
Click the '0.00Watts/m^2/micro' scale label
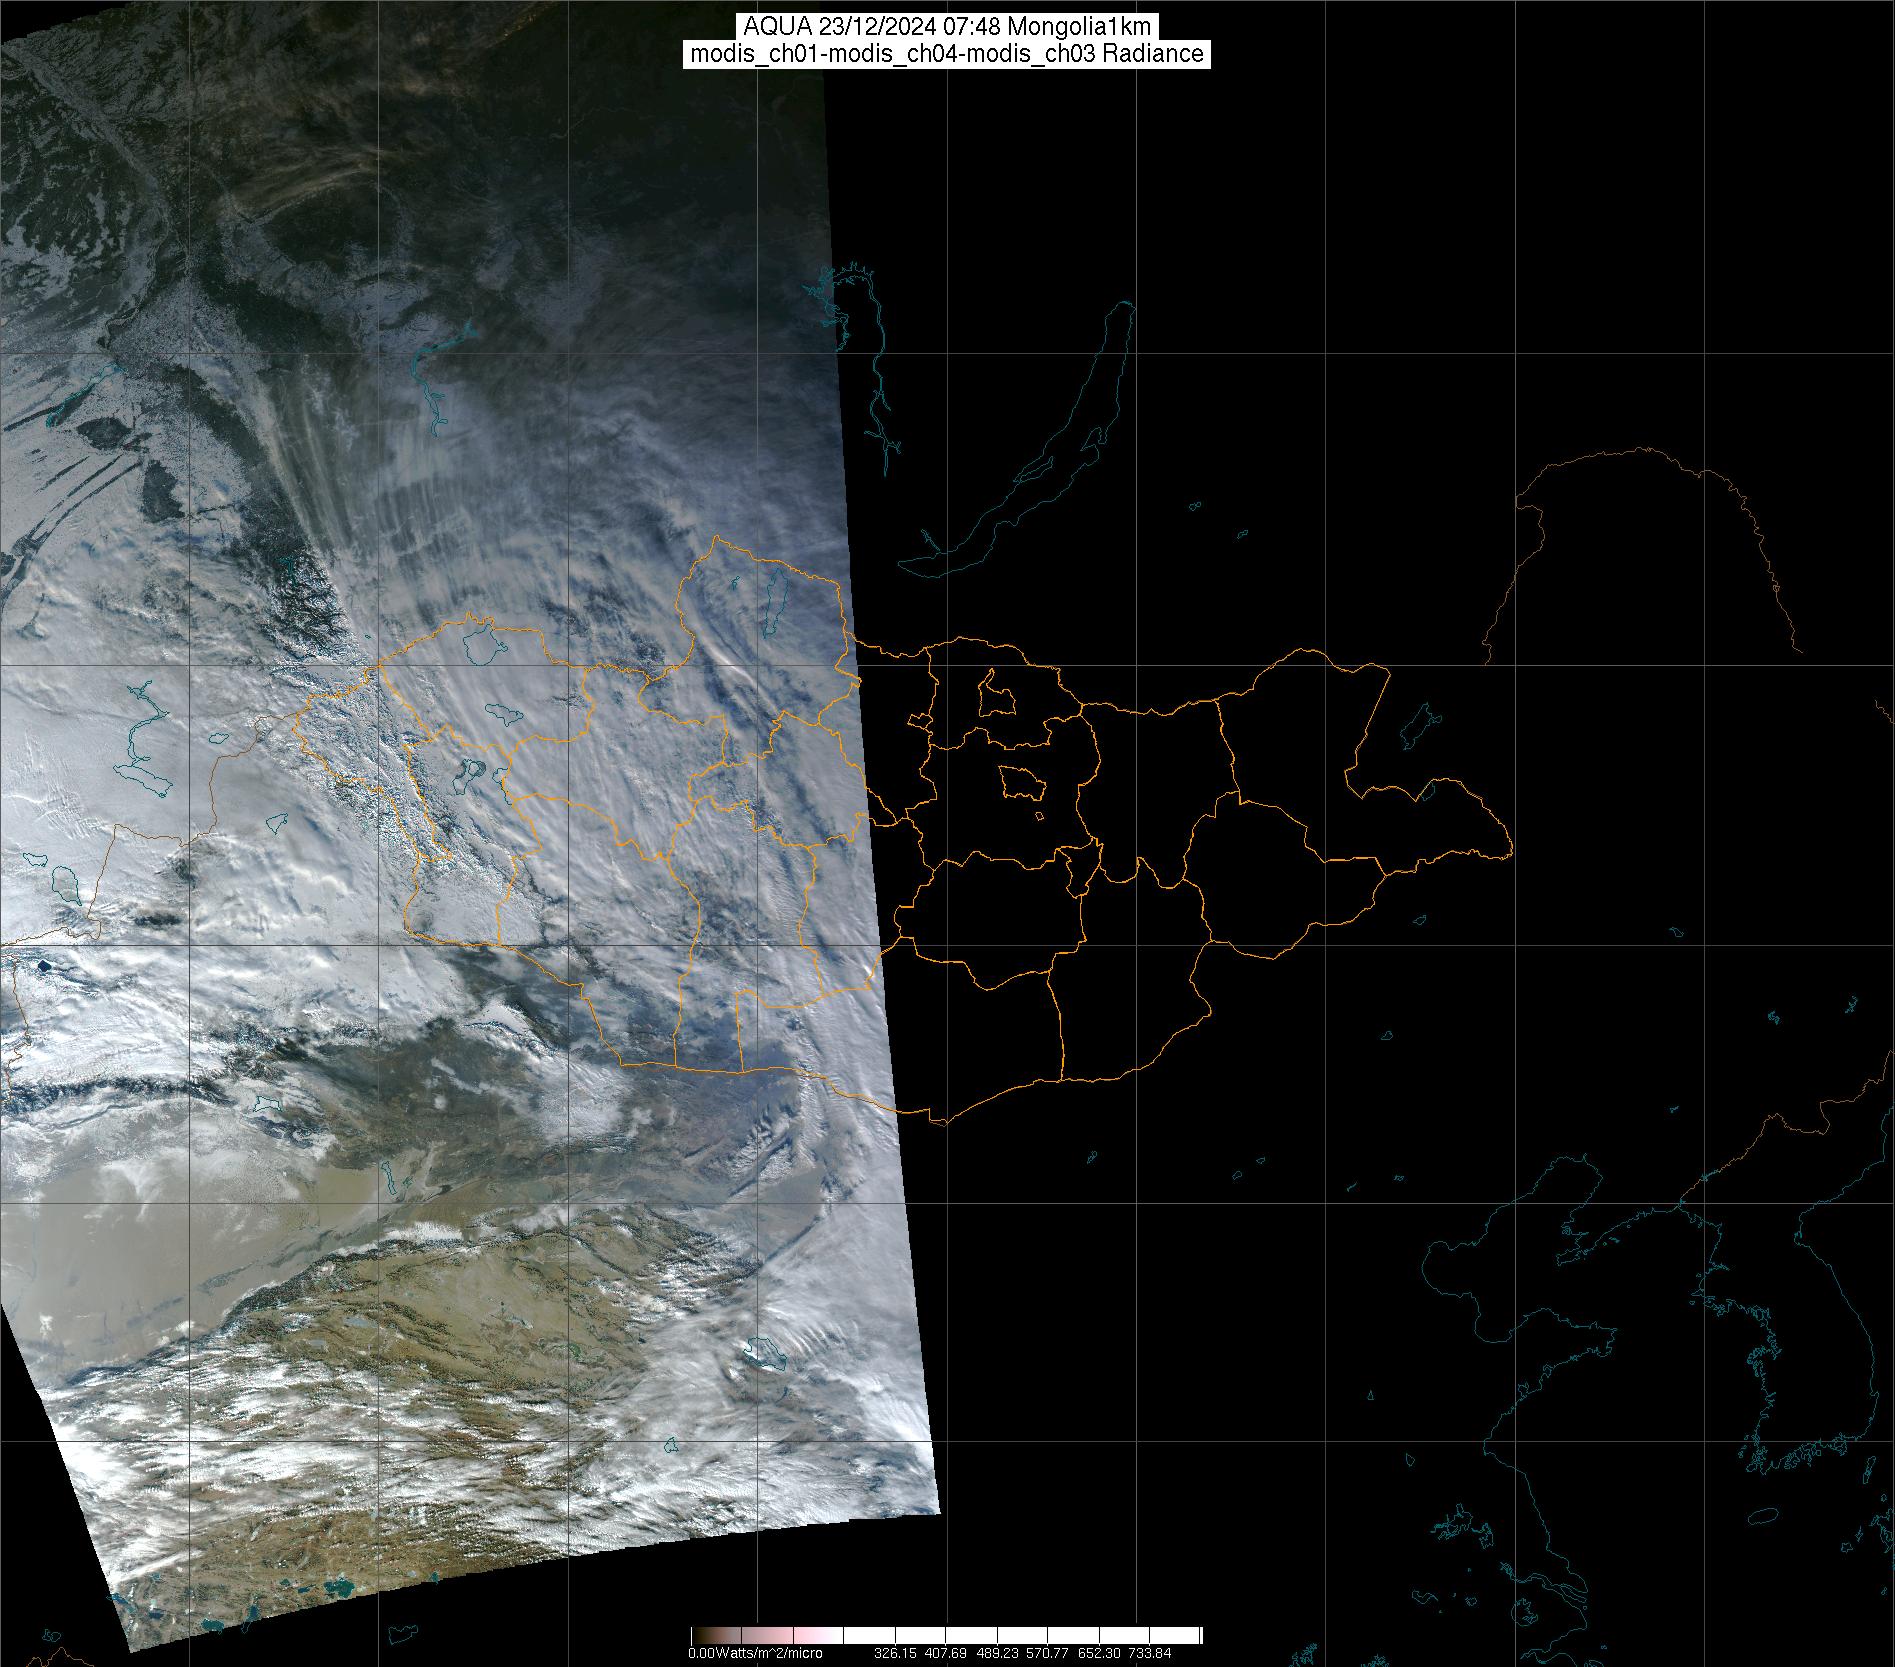coord(755,1653)
